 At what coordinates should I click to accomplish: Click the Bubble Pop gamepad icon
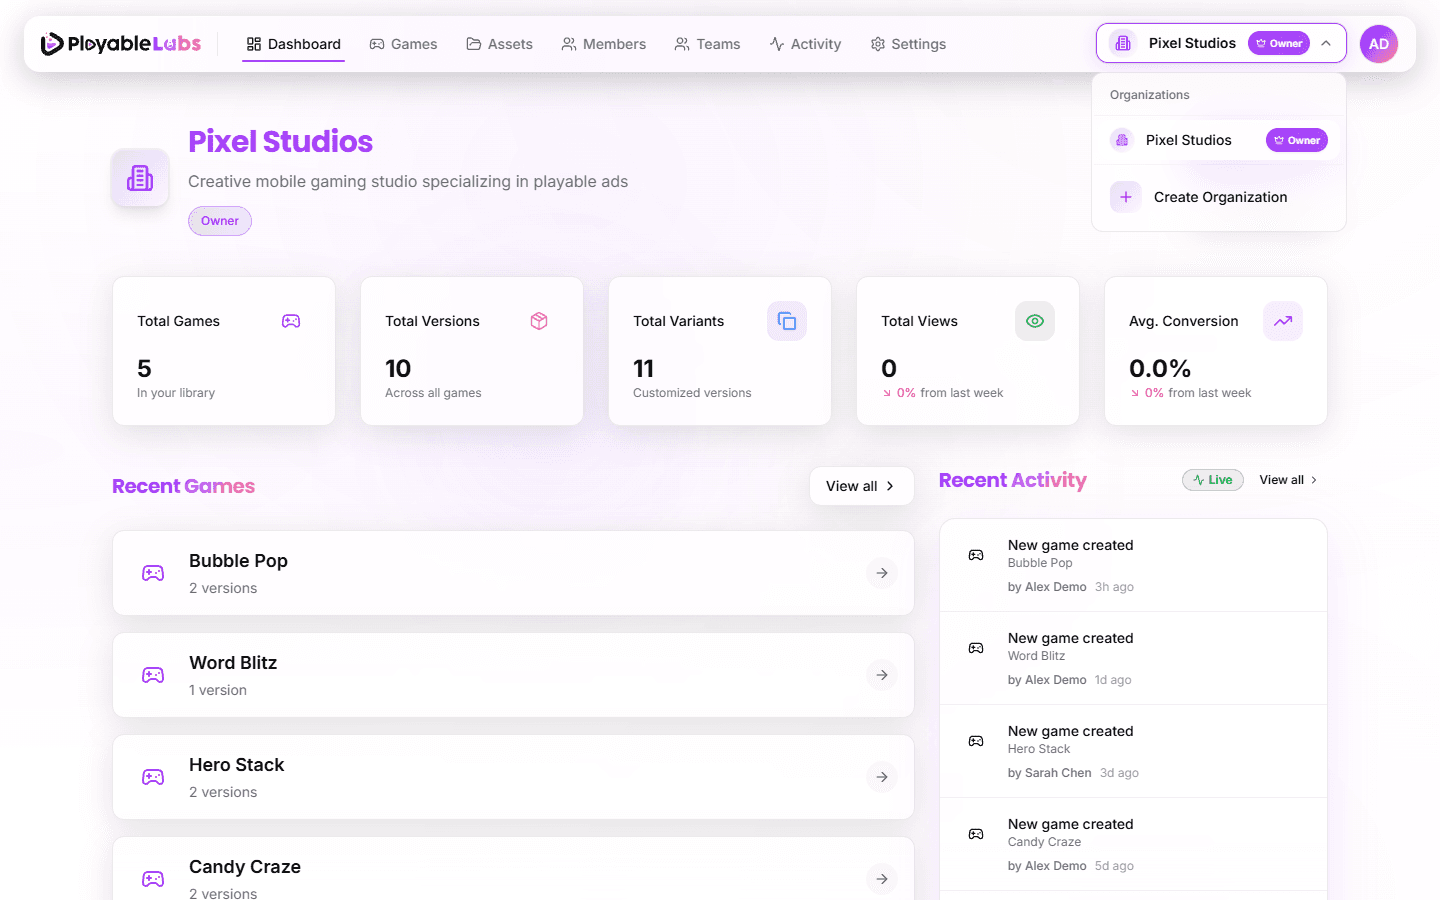point(152,573)
